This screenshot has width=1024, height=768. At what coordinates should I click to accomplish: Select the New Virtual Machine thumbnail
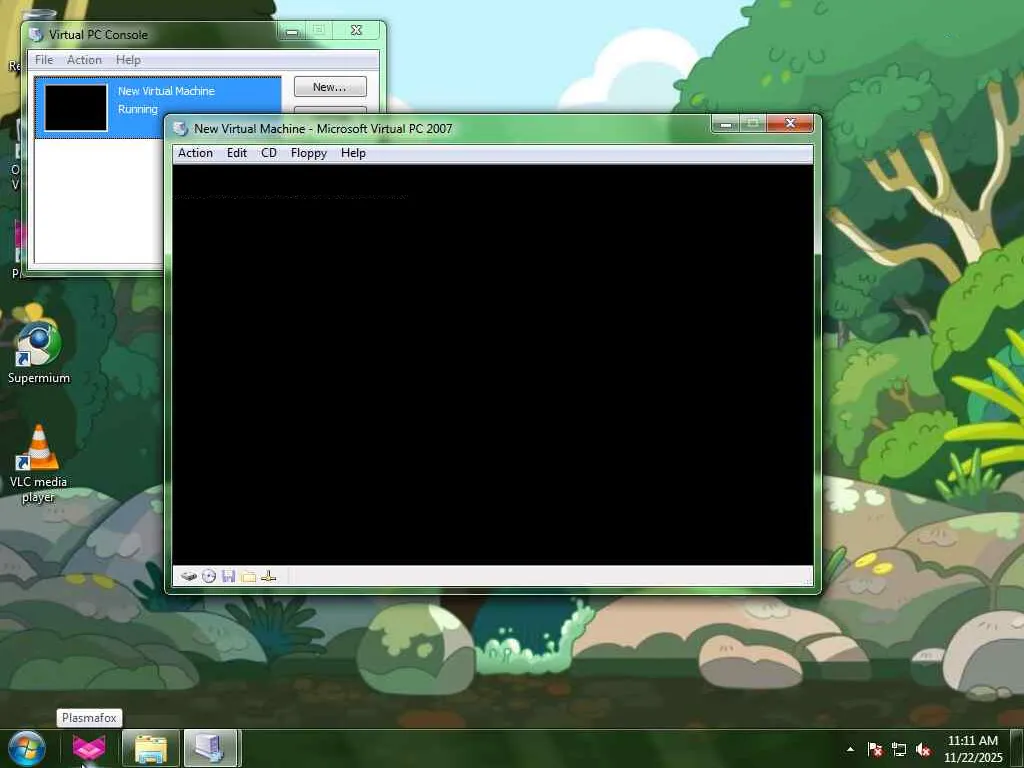click(76, 108)
